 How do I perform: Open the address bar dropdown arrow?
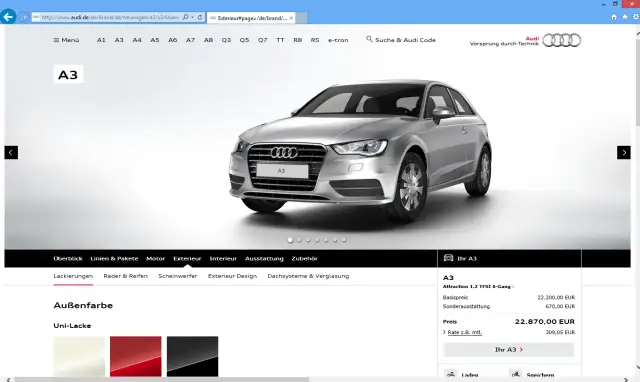point(193,18)
